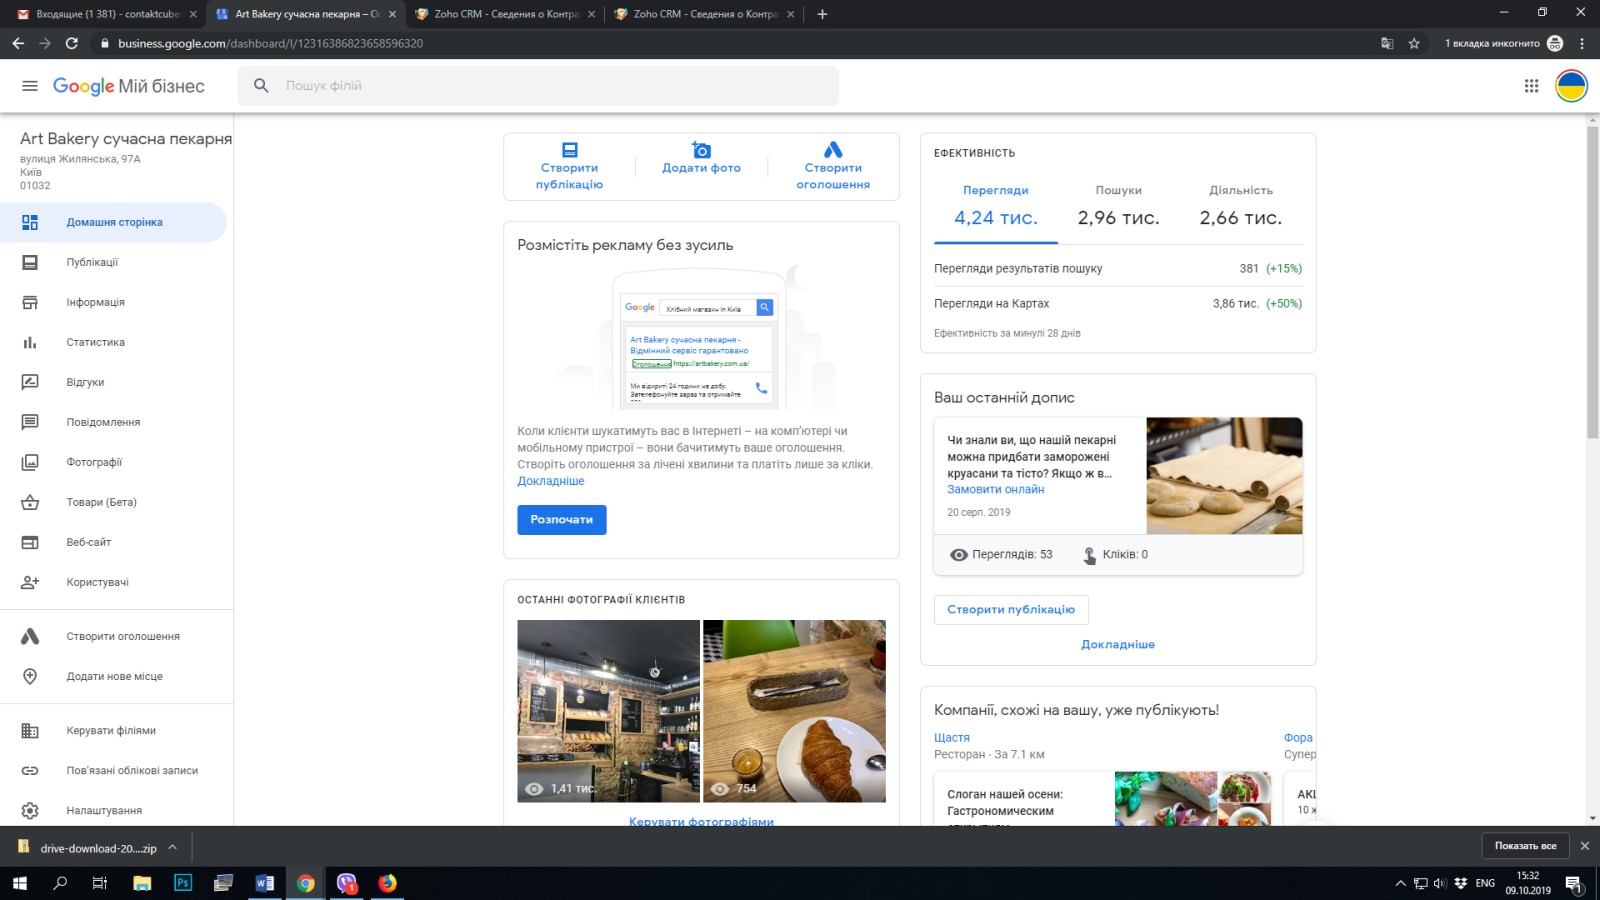
Task: Click the Додати фото camera icon
Action: (701, 150)
